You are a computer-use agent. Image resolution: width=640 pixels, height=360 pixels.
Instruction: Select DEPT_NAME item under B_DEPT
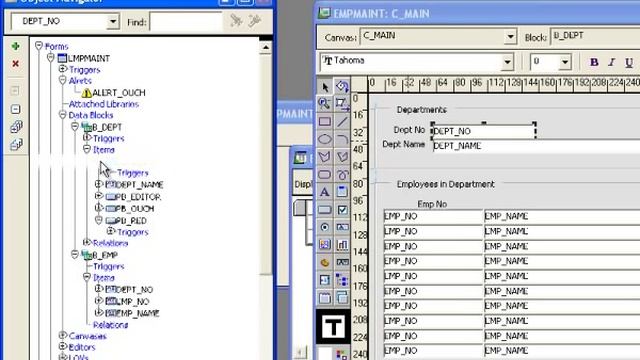(140, 184)
